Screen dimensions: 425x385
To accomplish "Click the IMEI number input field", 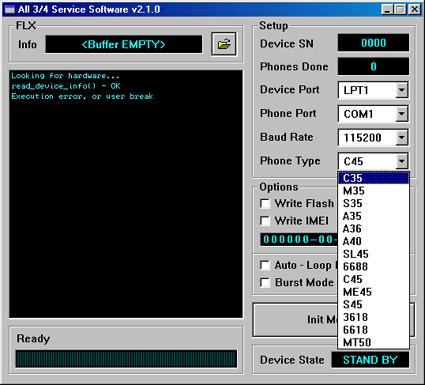I will [299, 239].
